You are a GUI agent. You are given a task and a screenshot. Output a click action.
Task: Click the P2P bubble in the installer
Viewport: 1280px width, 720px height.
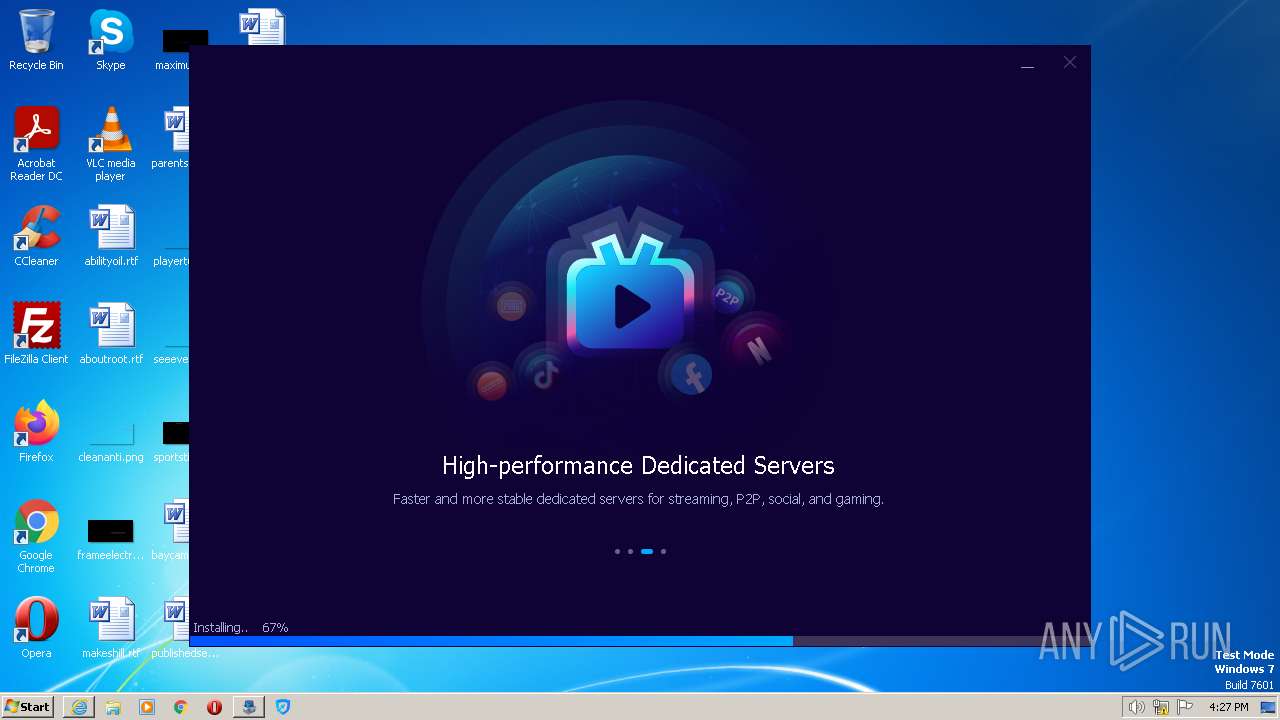coord(727,297)
